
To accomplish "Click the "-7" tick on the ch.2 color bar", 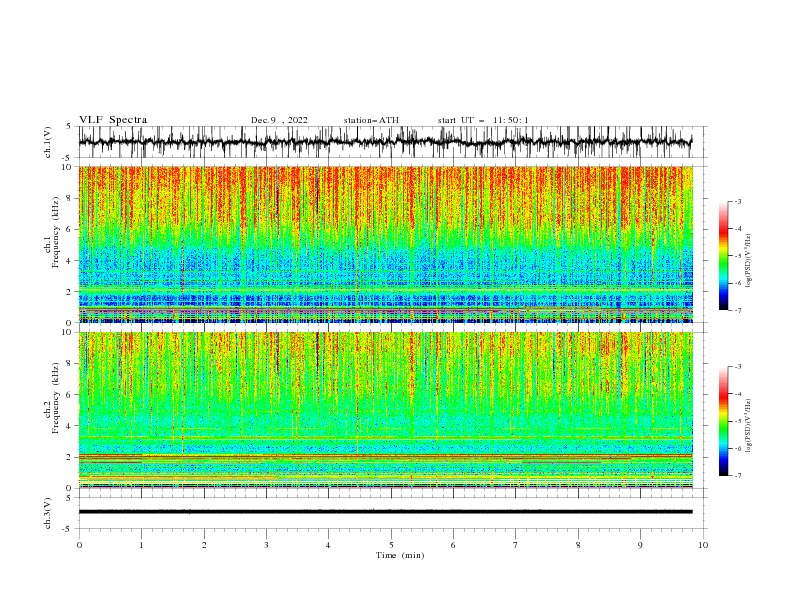I will coord(737,476).
